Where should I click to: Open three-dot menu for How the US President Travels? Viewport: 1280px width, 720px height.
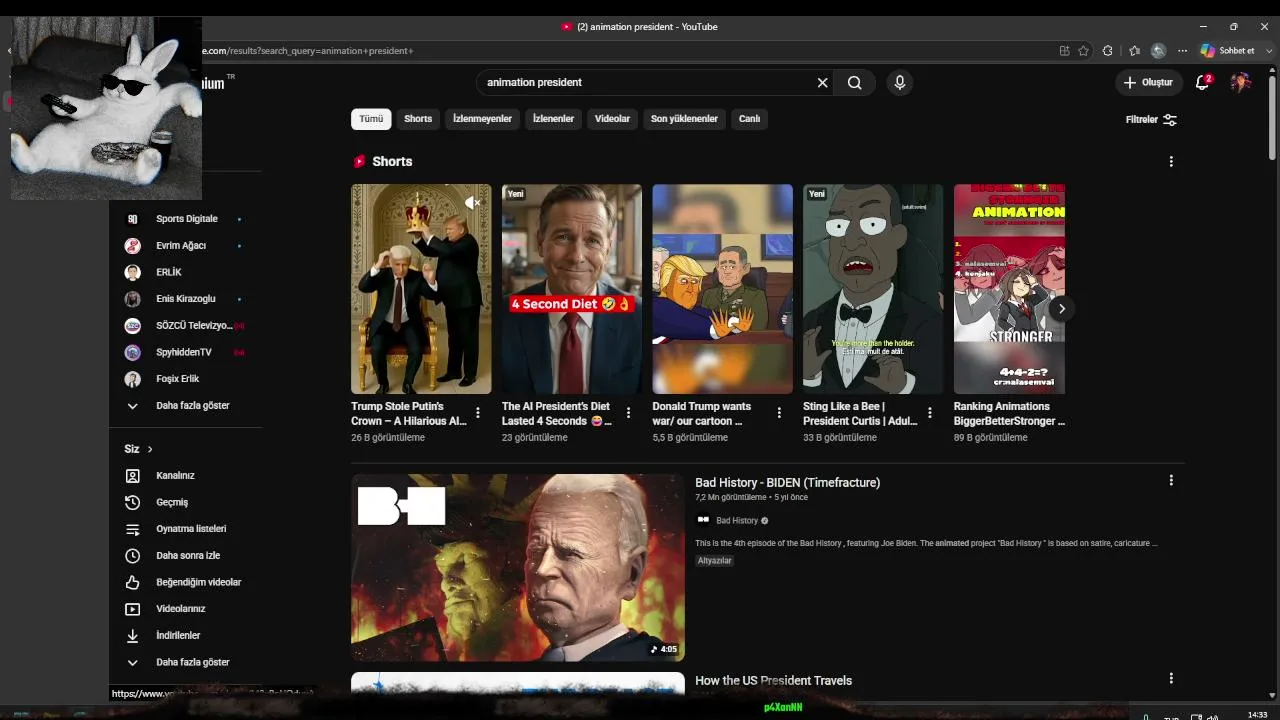[1171, 678]
